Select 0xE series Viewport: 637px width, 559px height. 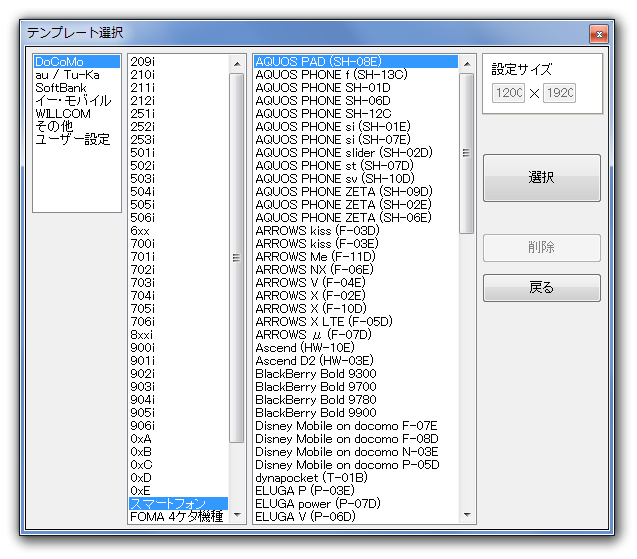178,491
